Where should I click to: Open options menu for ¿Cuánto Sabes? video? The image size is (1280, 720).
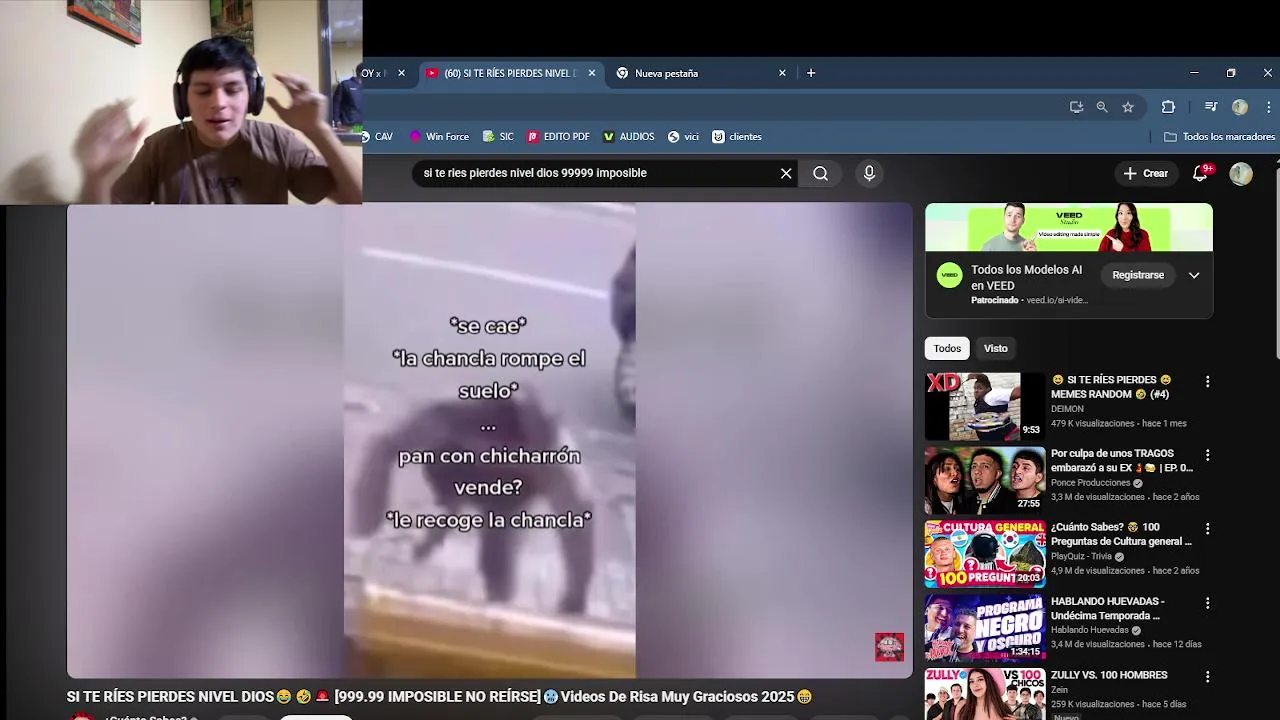1207,528
